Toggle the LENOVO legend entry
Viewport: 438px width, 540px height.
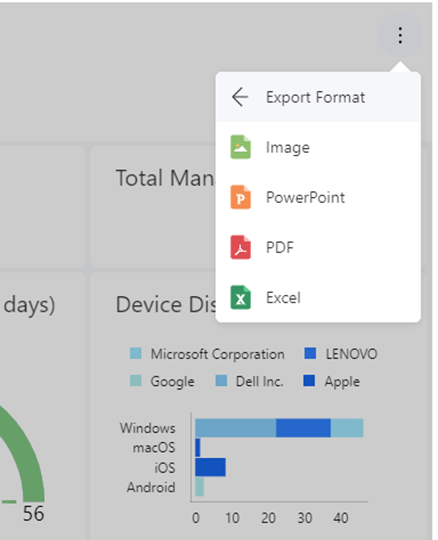pos(341,354)
